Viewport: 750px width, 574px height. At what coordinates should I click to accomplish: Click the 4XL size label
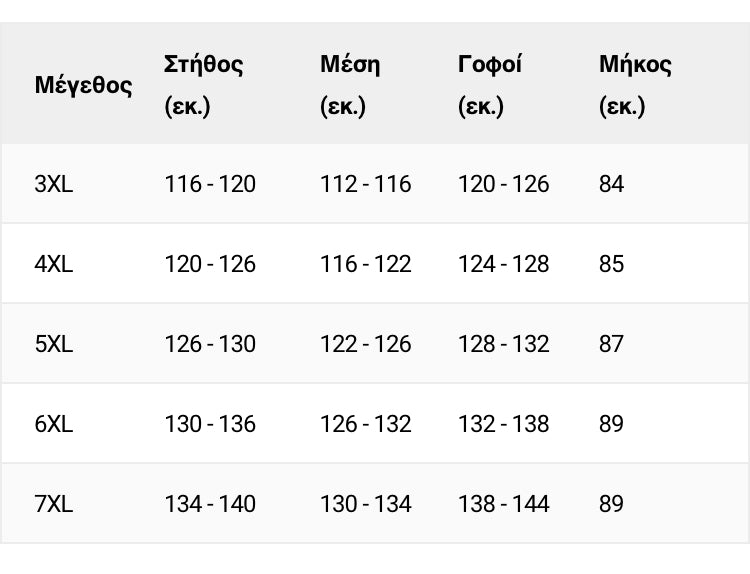pos(54,264)
